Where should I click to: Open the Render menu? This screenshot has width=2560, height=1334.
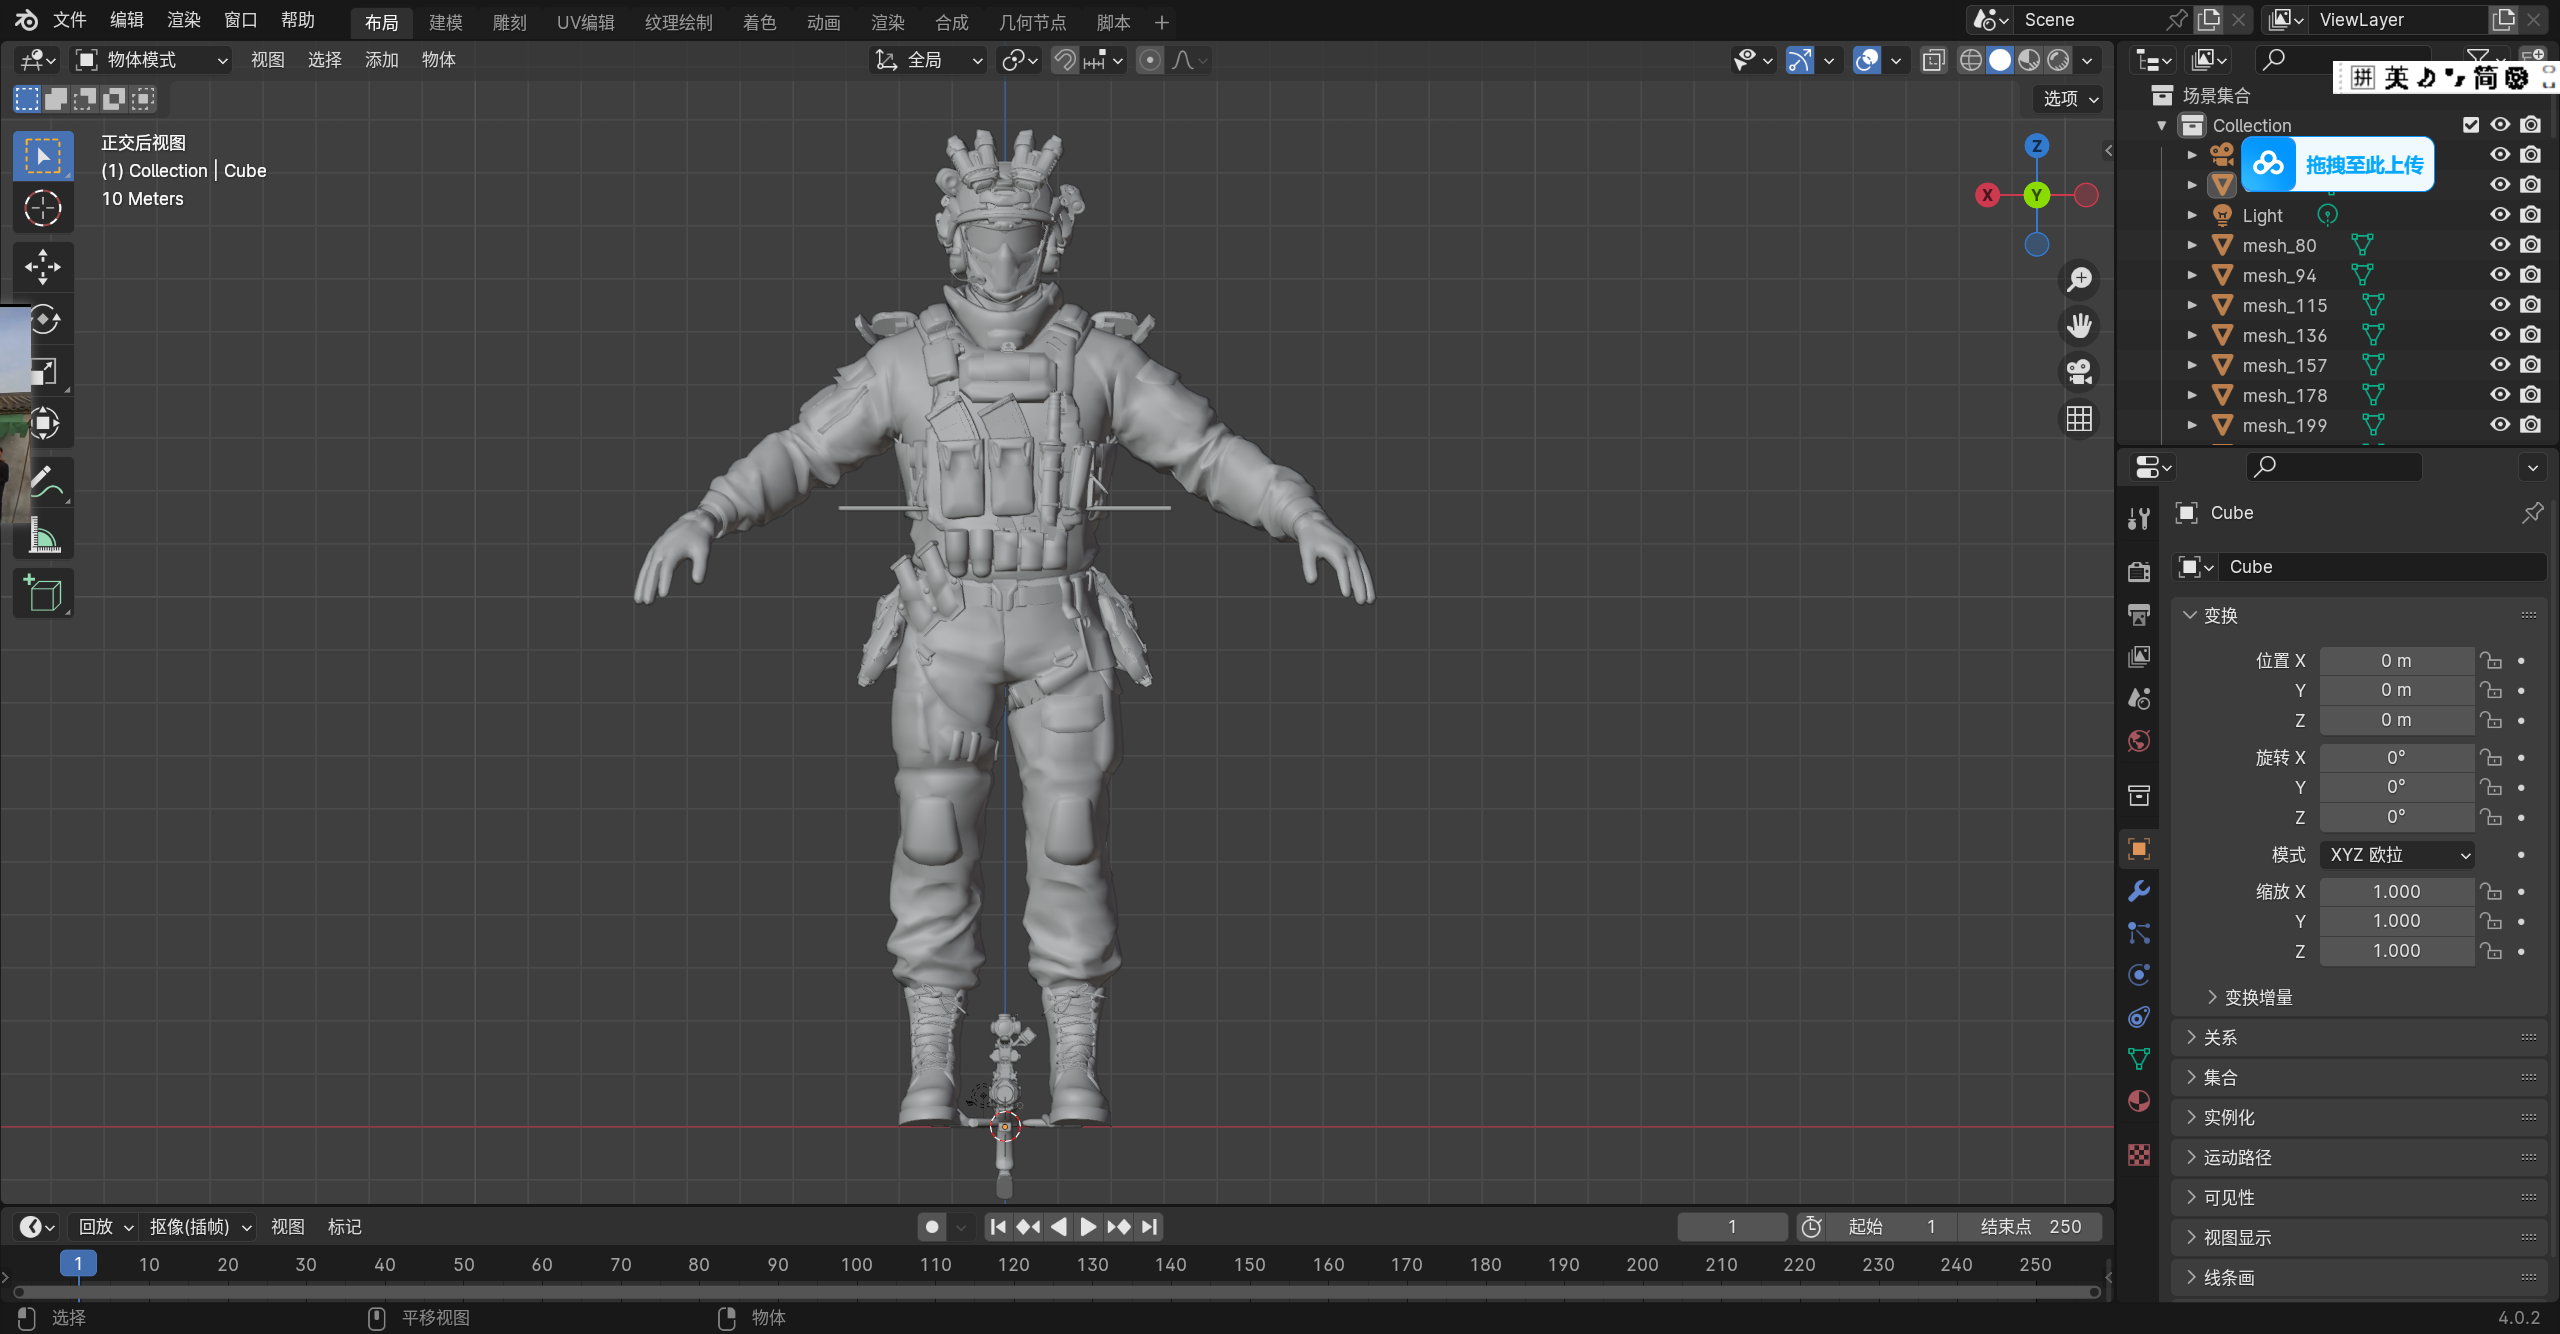click(184, 20)
